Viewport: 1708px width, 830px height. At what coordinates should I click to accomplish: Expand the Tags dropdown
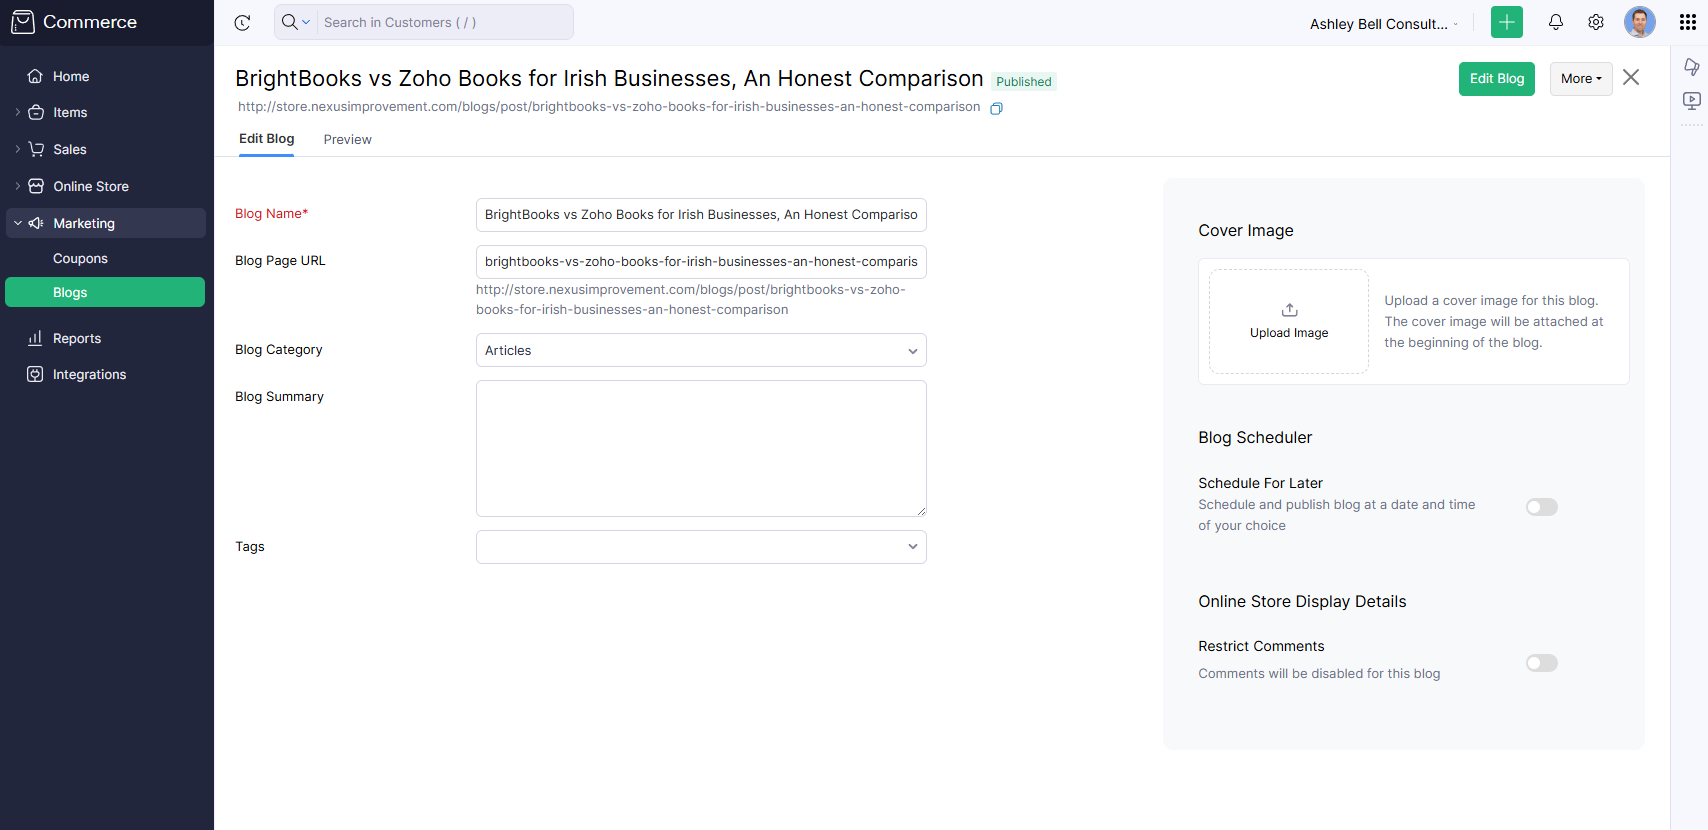point(701,547)
